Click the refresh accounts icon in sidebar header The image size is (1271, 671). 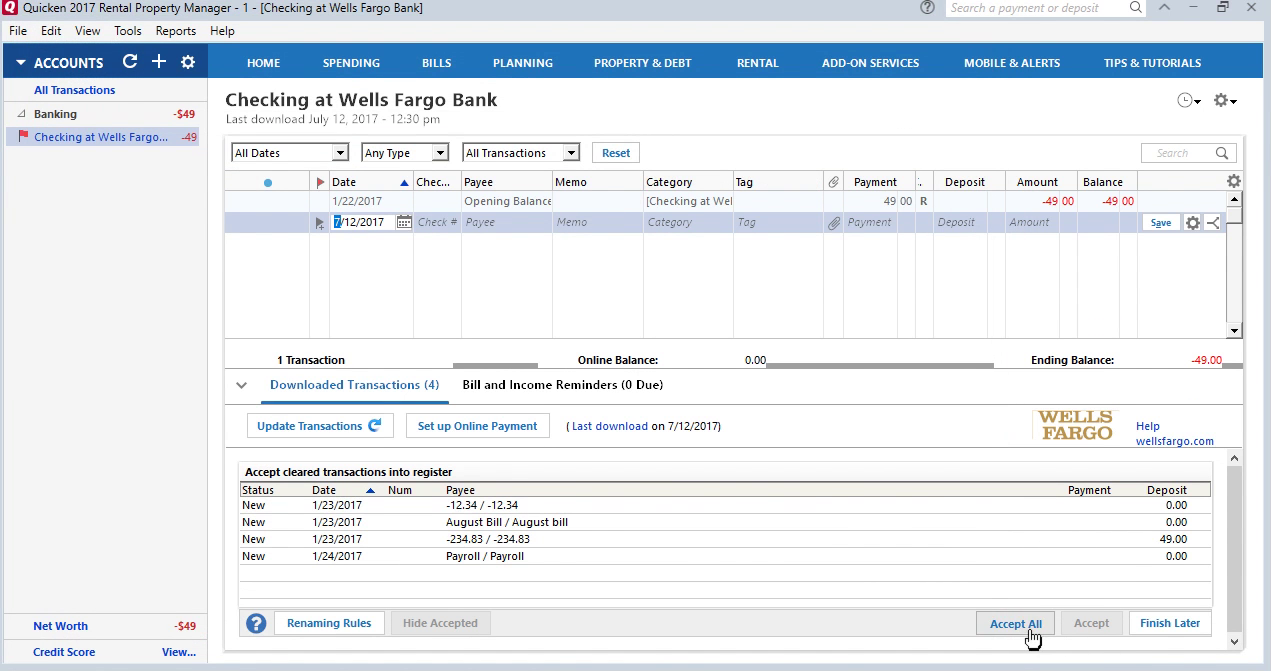129,62
